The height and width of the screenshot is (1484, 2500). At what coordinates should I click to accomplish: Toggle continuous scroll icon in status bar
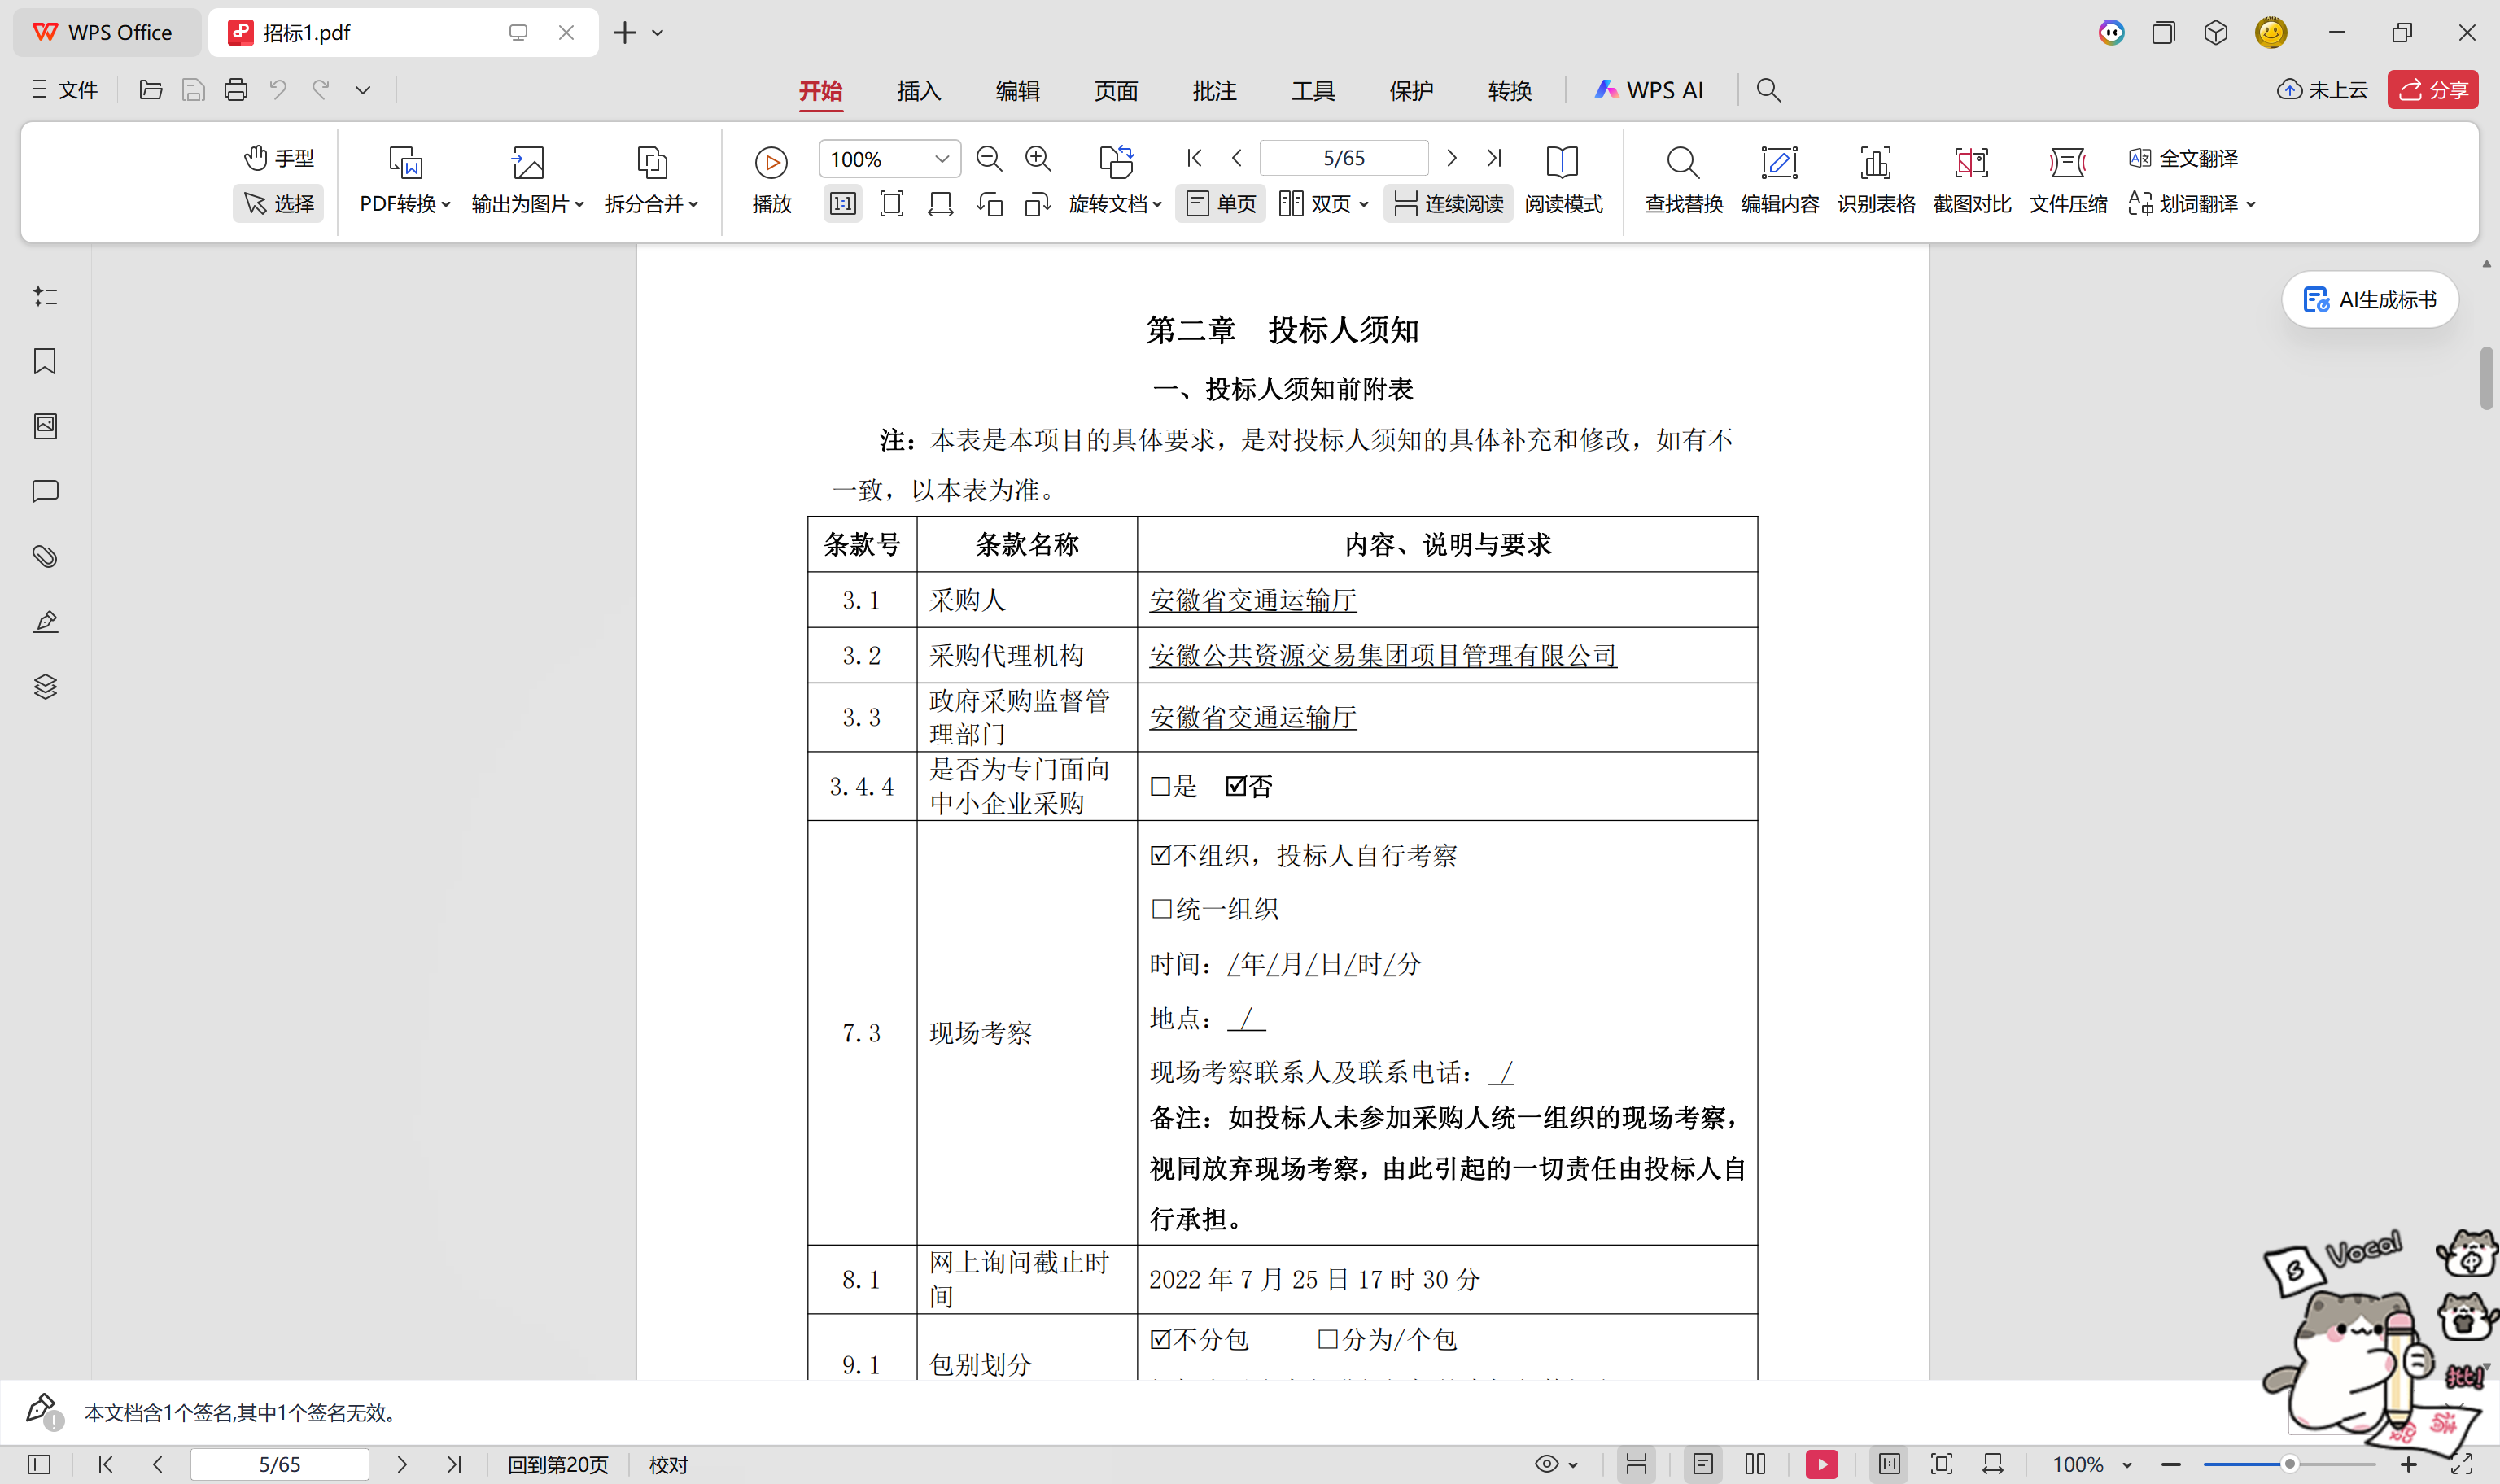click(1636, 1464)
